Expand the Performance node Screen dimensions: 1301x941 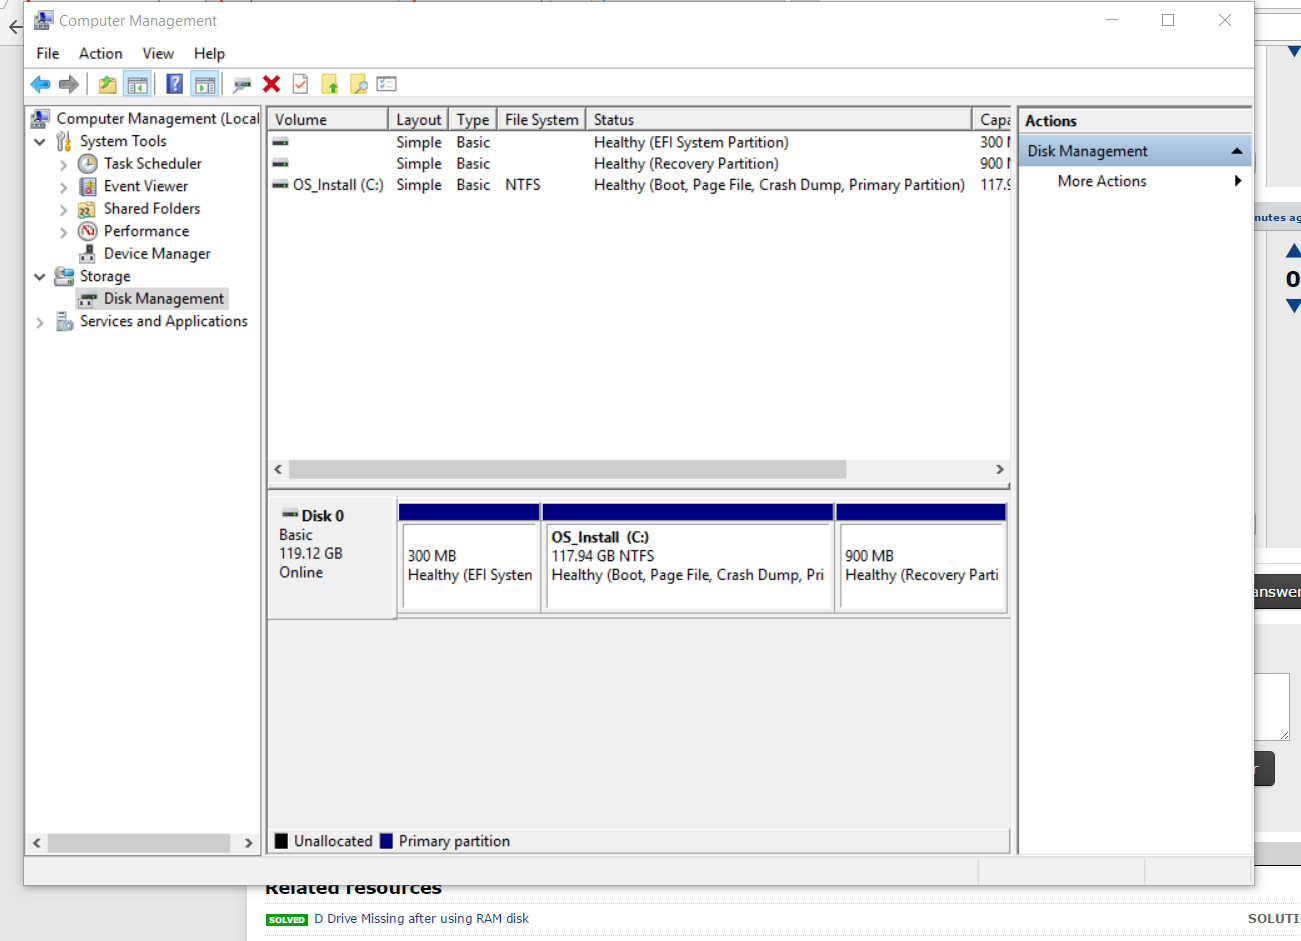(63, 232)
